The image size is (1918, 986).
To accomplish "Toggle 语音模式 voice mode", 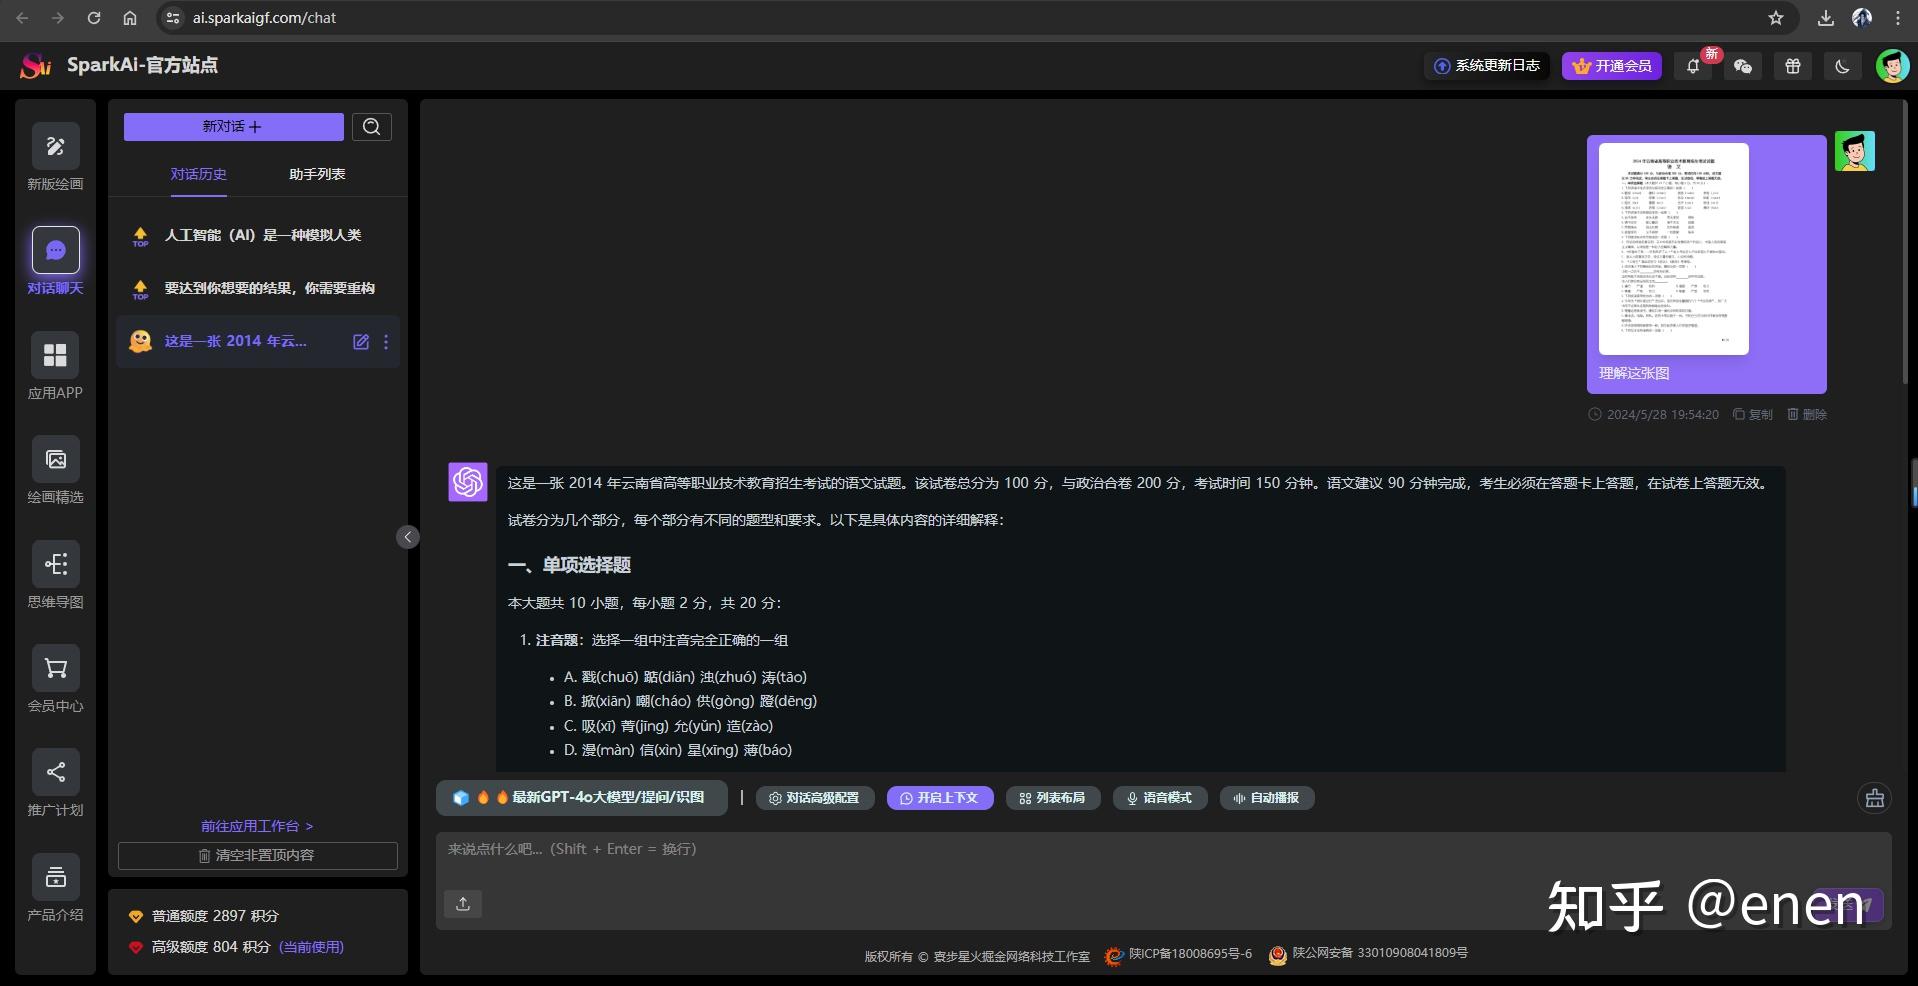I will click(x=1160, y=798).
